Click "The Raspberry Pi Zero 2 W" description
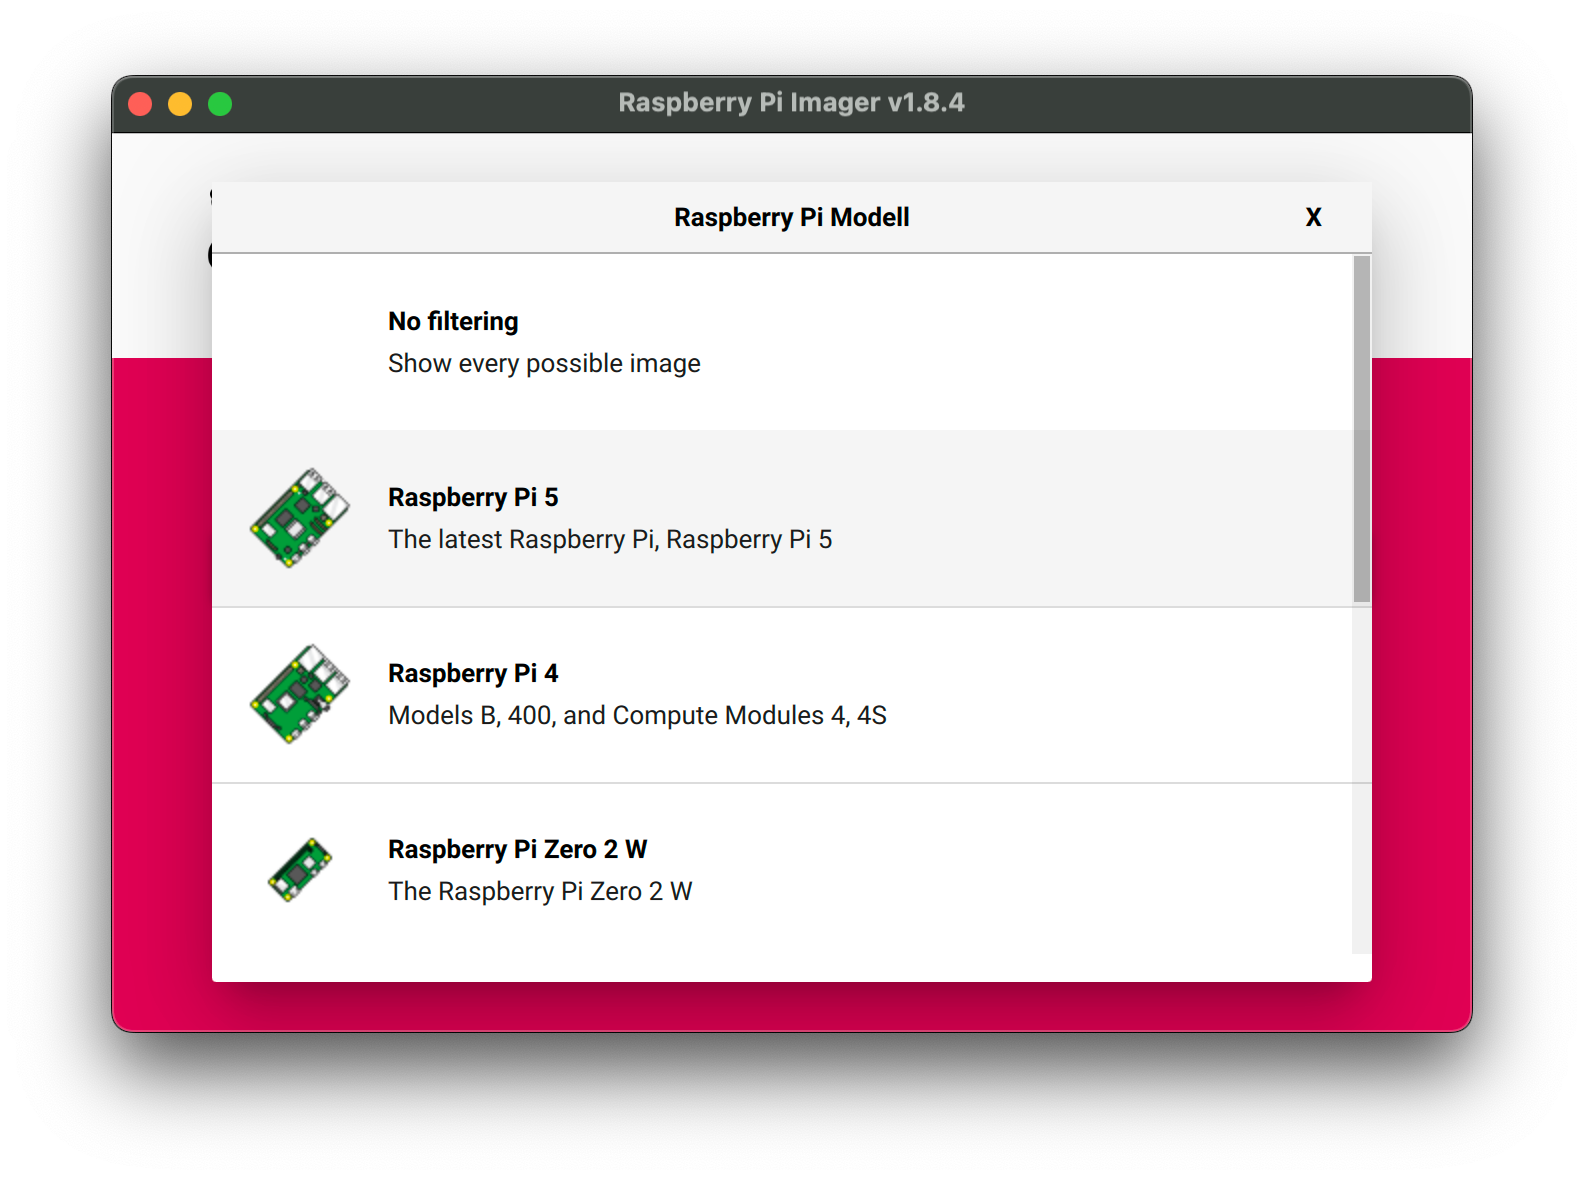The height and width of the screenshot is (1180, 1584). pyautogui.click(x=540, y=892)
